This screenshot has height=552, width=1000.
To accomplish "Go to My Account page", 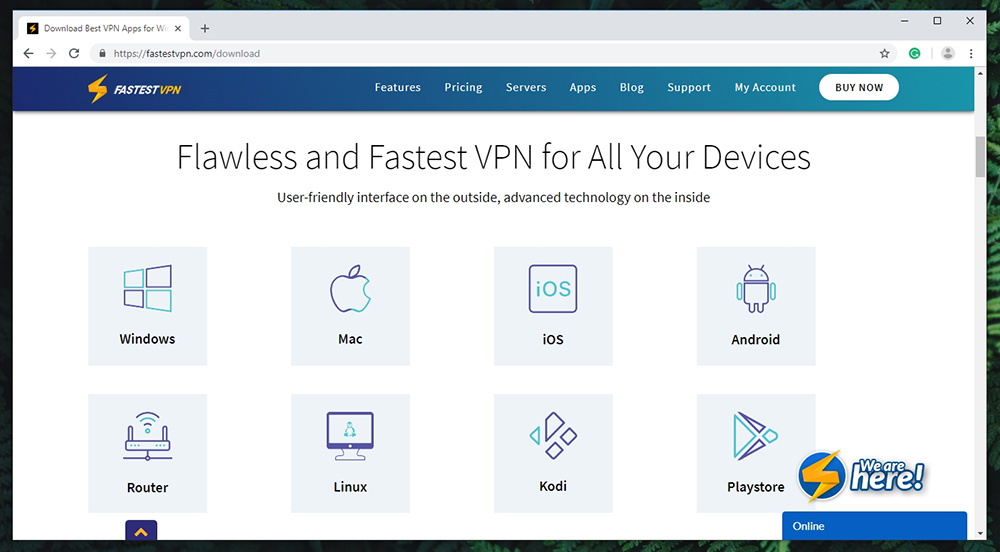I will (765, 87).
